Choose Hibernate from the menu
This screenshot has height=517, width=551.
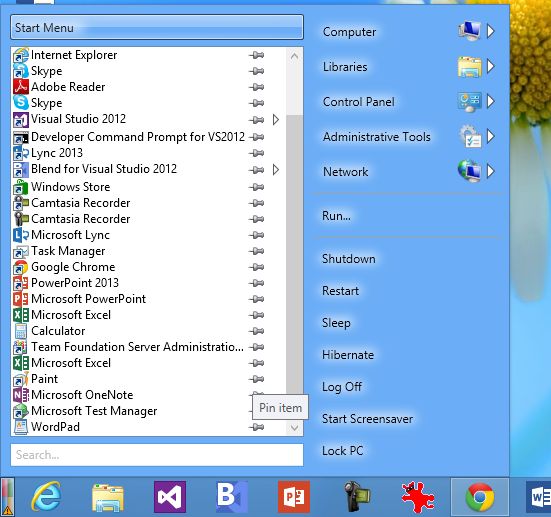pos(348,355)
